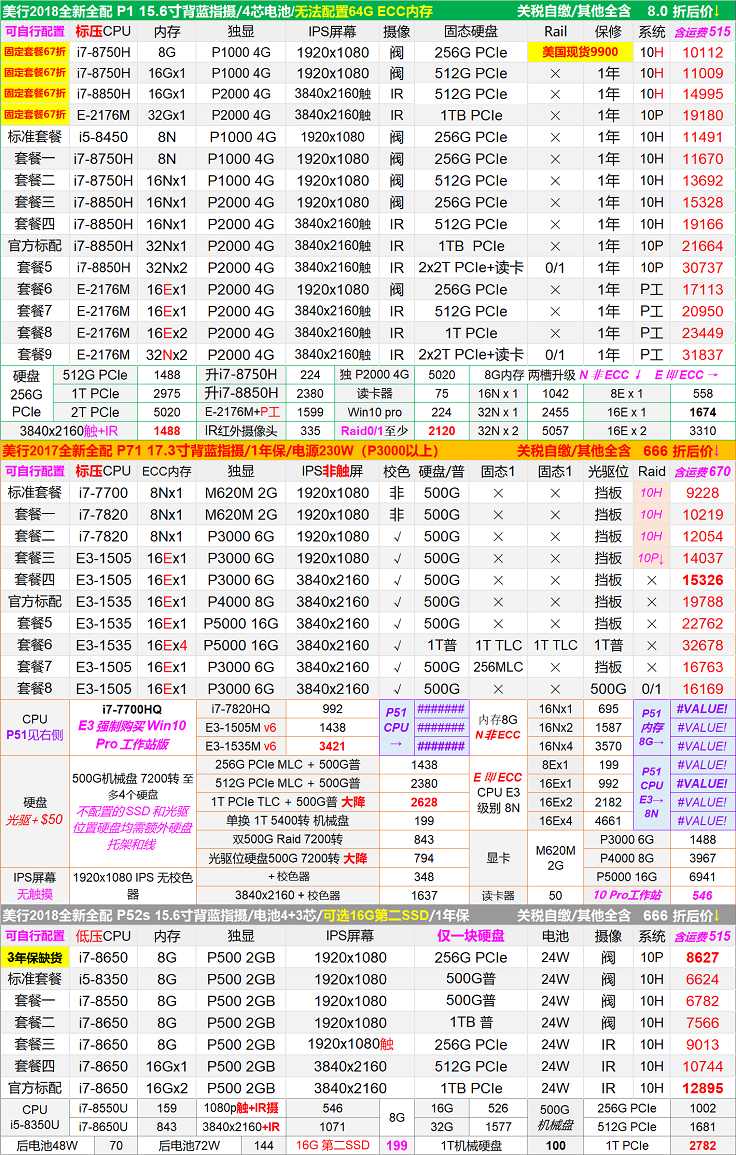The width and height of the screenshot is (736, 1155).
Task: Select the yellow 3年保缺货 cell
Action: click(x=35, y=957)
